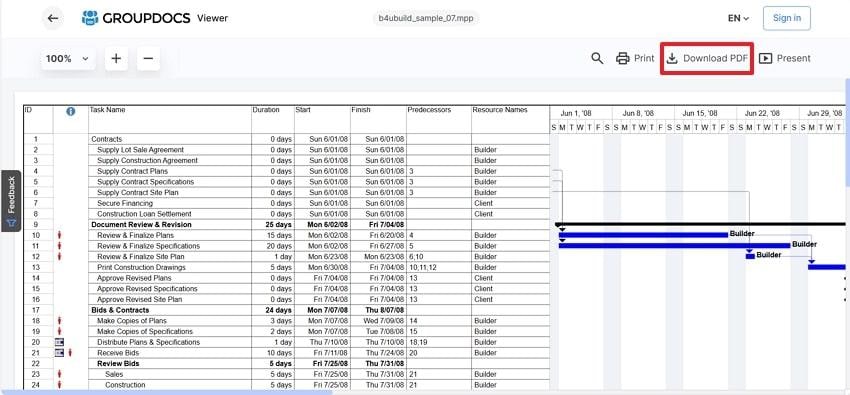Click the info icon in column header
This screenshot has height=395, width=850.
pos(70,111)
